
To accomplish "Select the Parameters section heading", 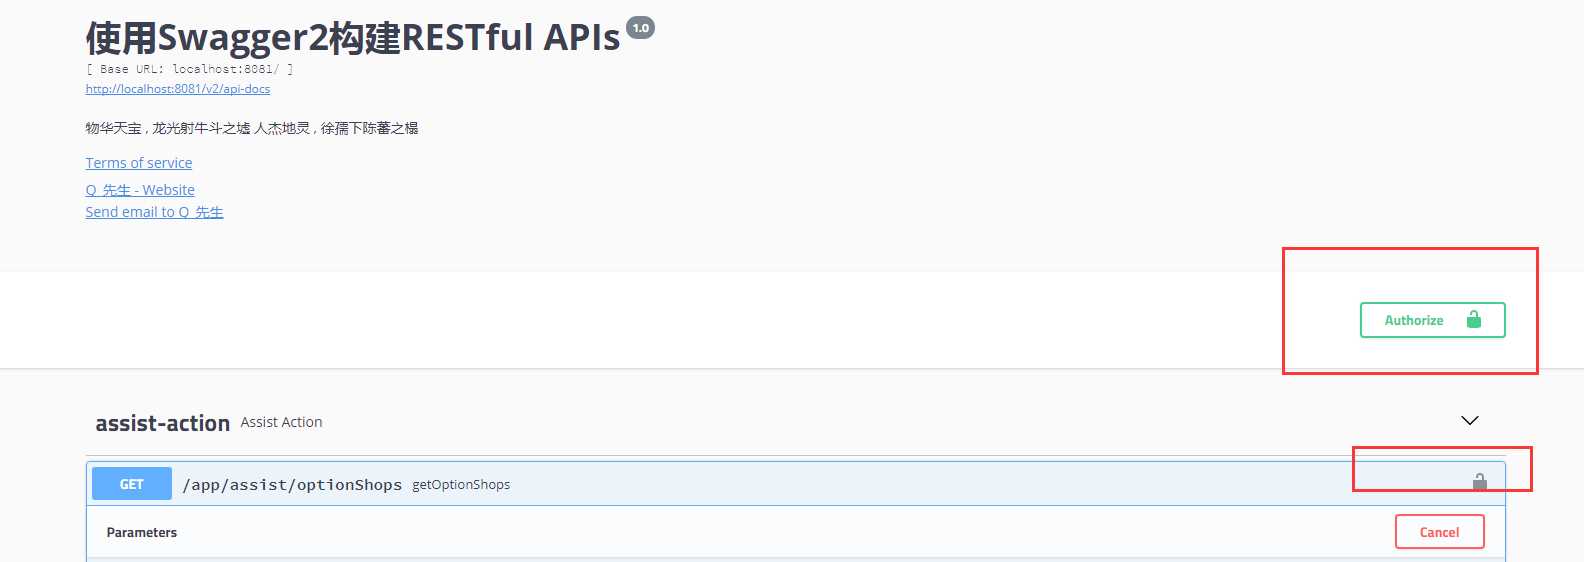I will click(x=142, y=533).
